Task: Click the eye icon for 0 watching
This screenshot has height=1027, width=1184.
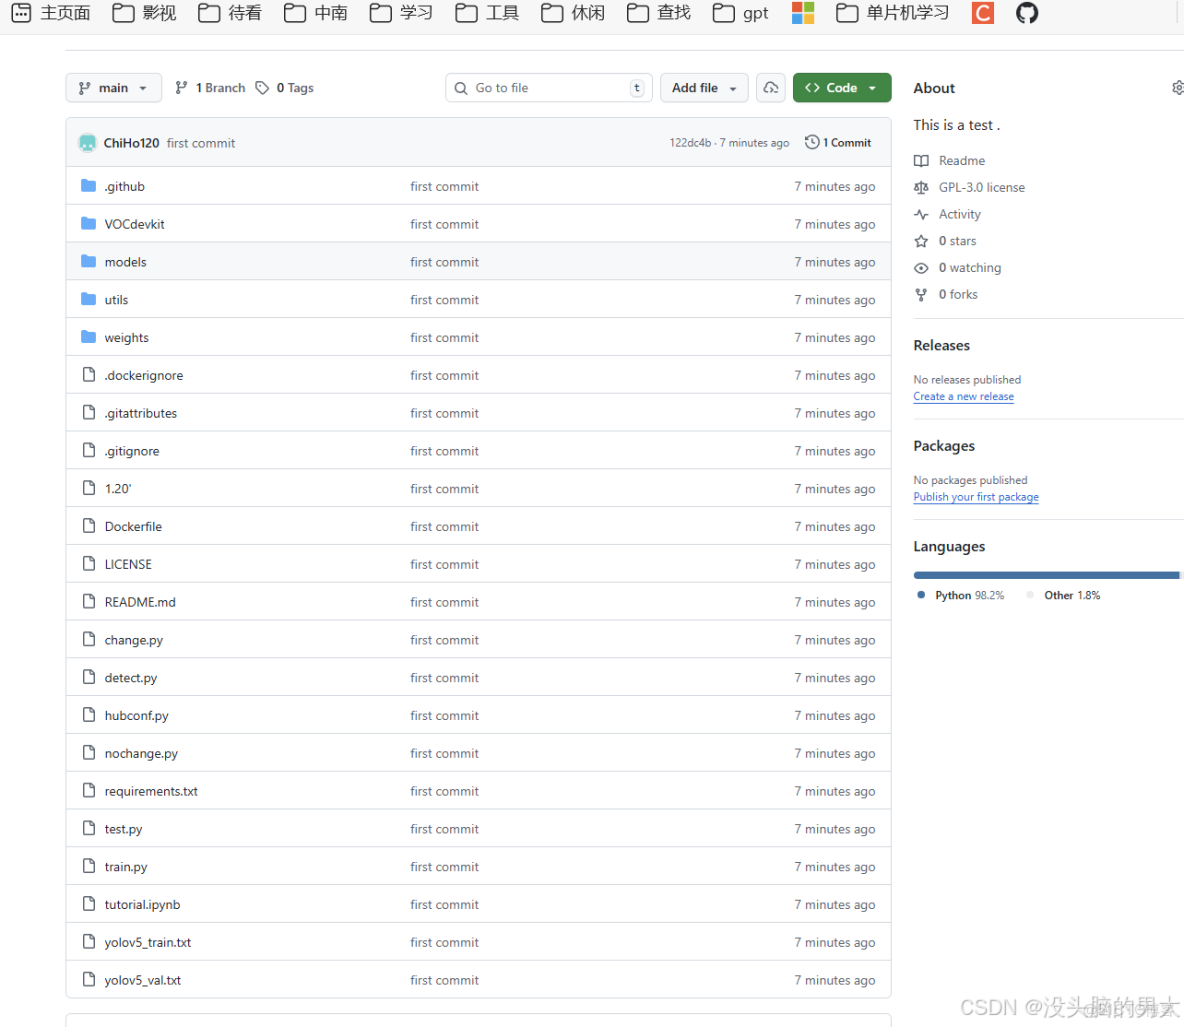Action: tap(920, 268)
